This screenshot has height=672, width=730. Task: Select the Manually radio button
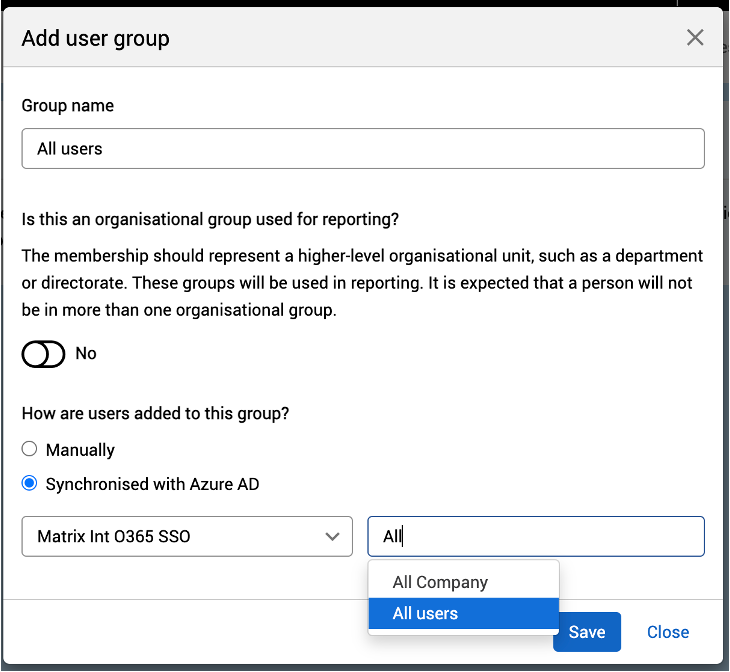(30, 450)
